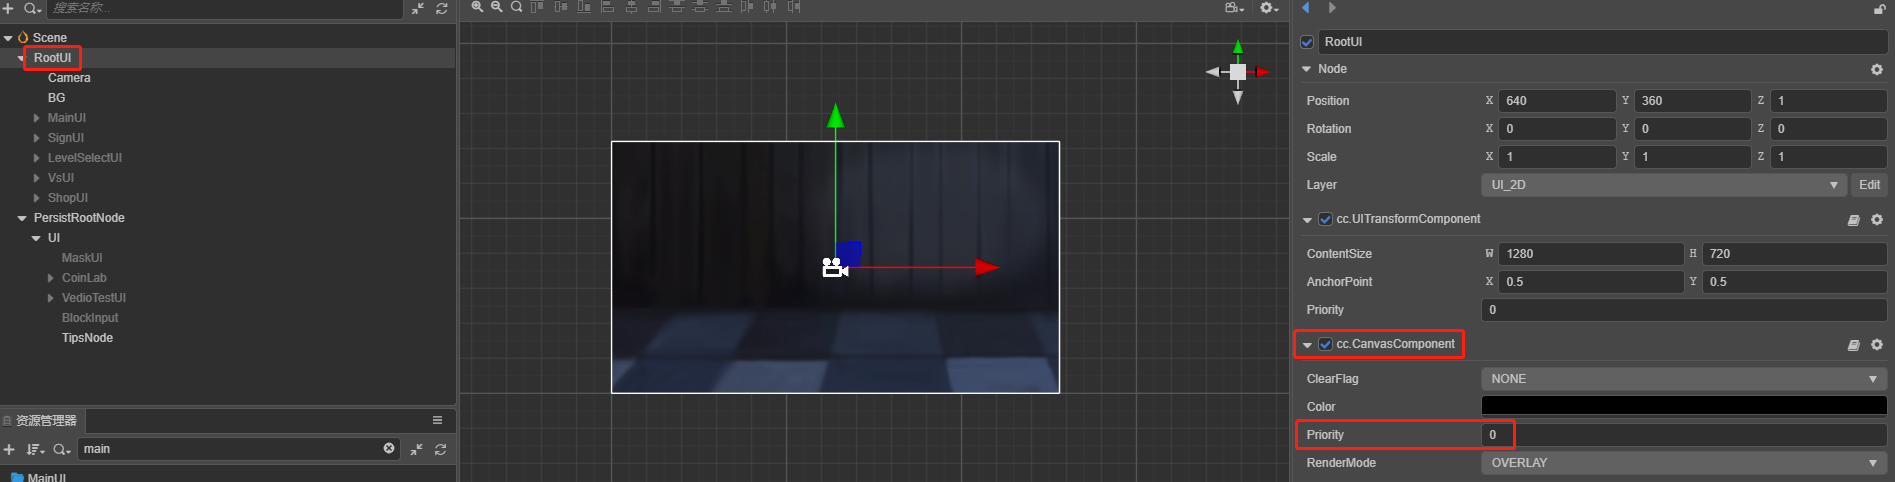Expand the ShopUI node
This screenshot has width=1895, height=482.
(x=37, y=198)
